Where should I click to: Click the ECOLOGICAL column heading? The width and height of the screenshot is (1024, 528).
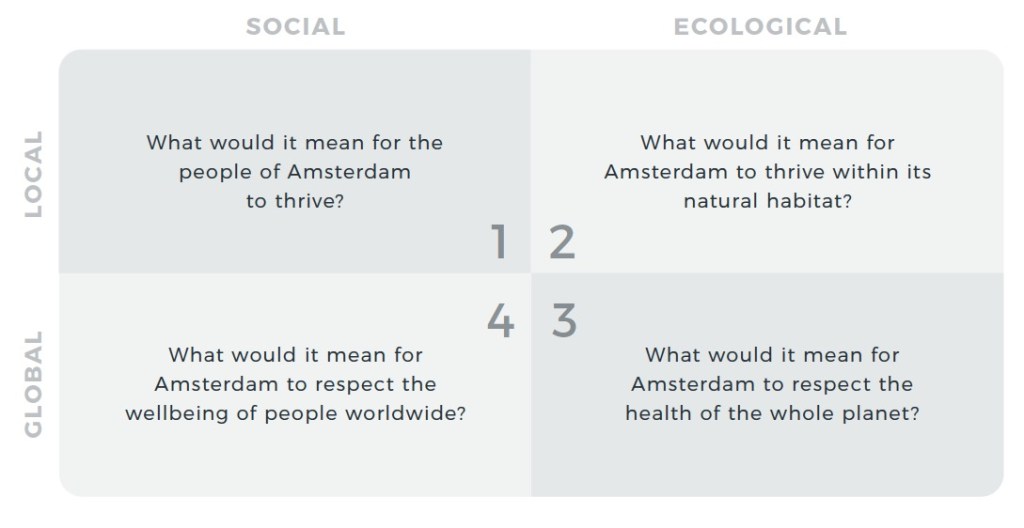760,27
